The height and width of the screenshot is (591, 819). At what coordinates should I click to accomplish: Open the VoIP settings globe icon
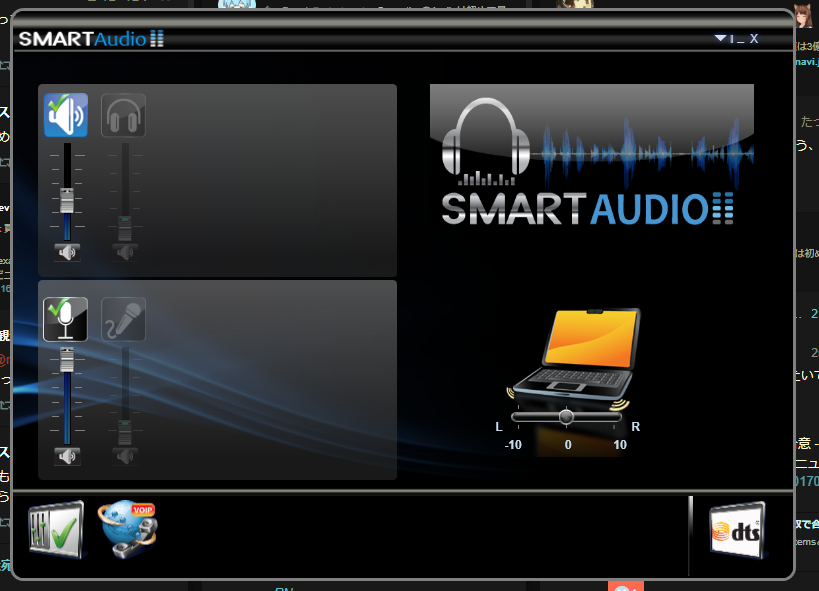[127, 529]
